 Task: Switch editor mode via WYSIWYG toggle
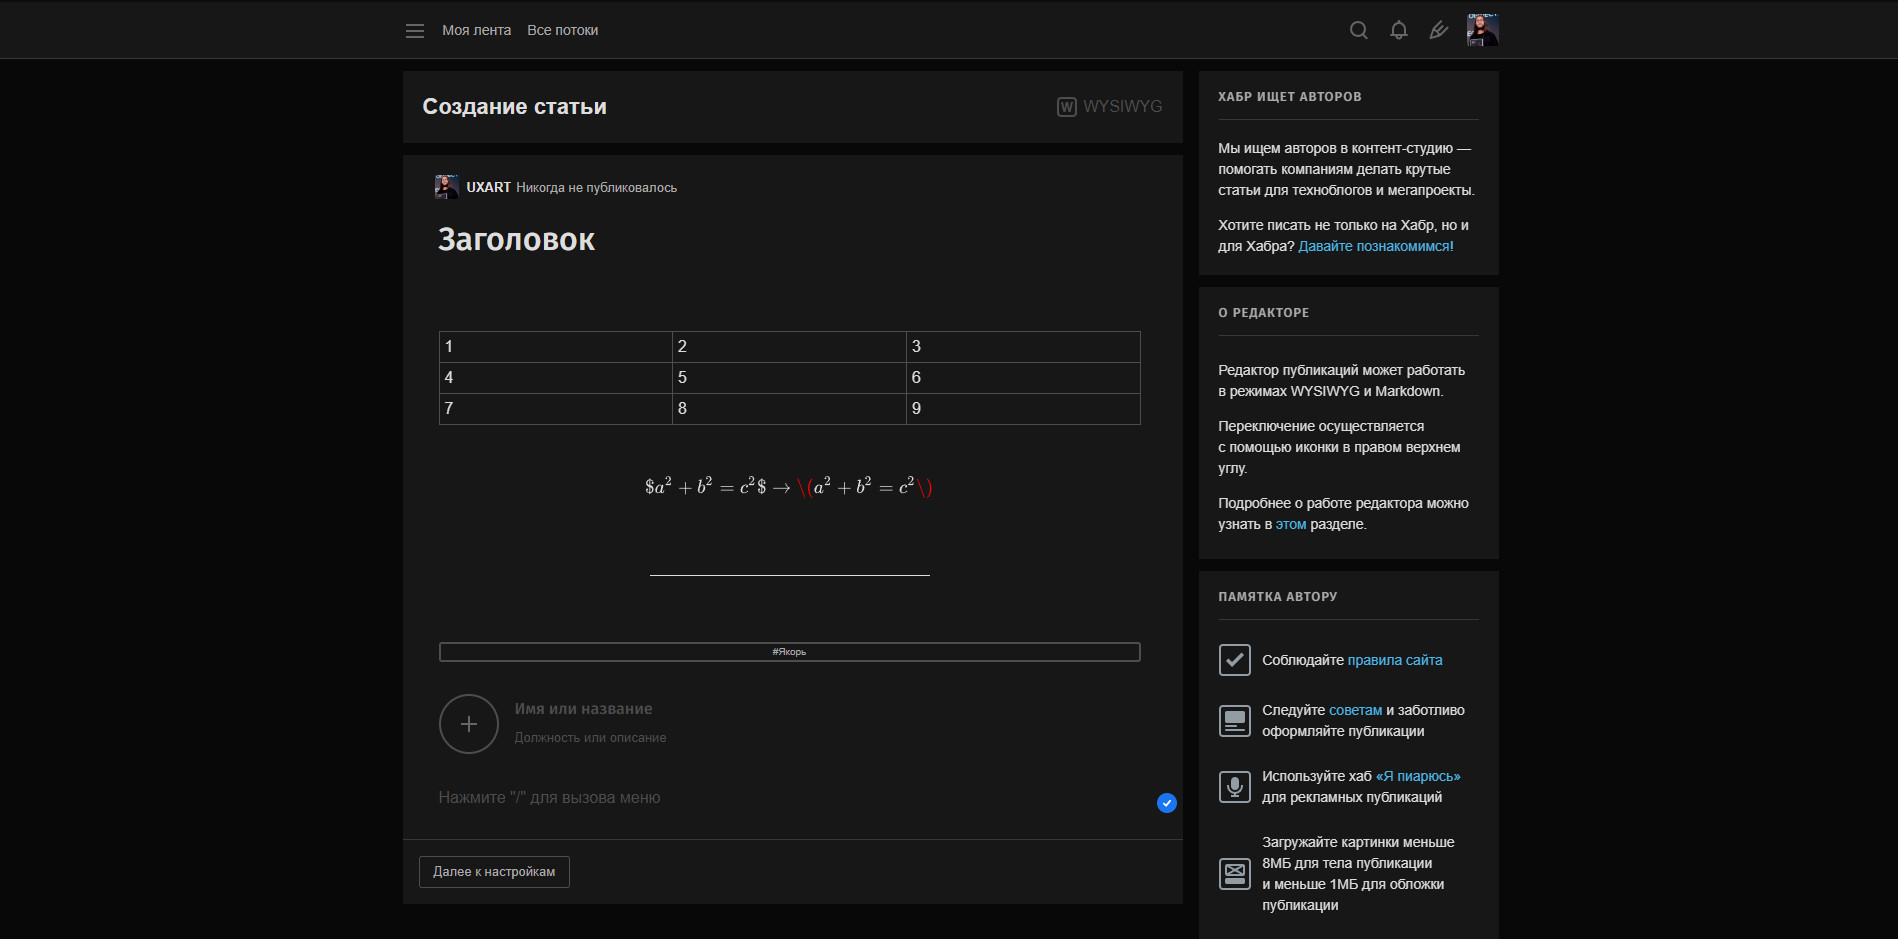pyautogui.click(x=1110, y=107)
